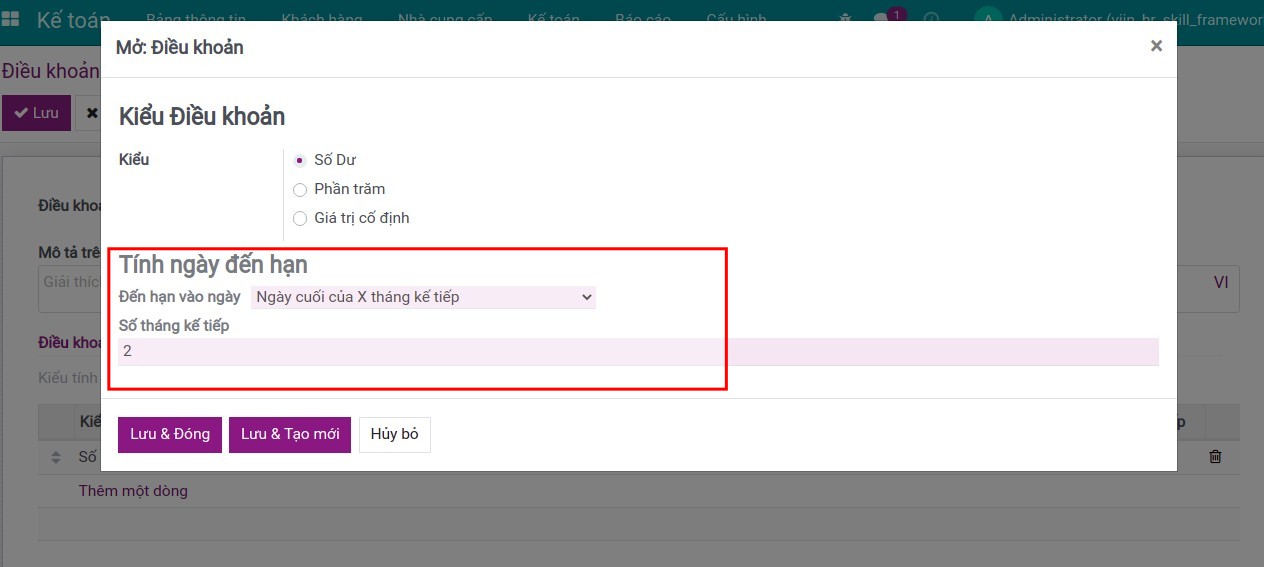
Task: Open the apps grid menu icon
Action: (x=12, y=20)
